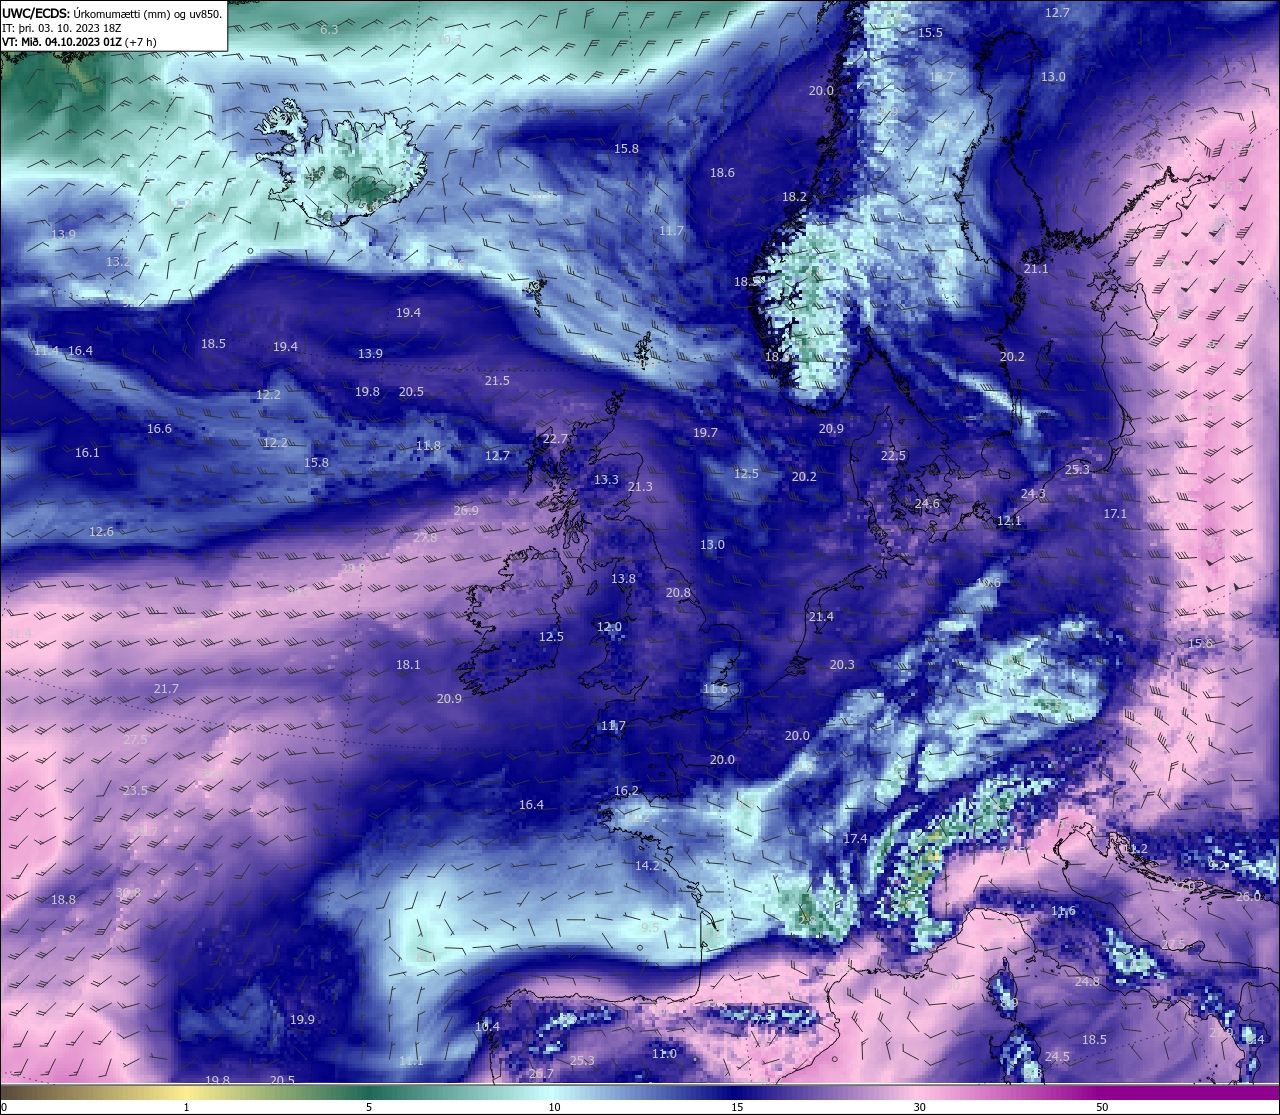Image resolution: width=1280 pixels, height=1115 pixels.
Task: Click the 16.2 value near Brittany
Action: (x=626, y=791)
